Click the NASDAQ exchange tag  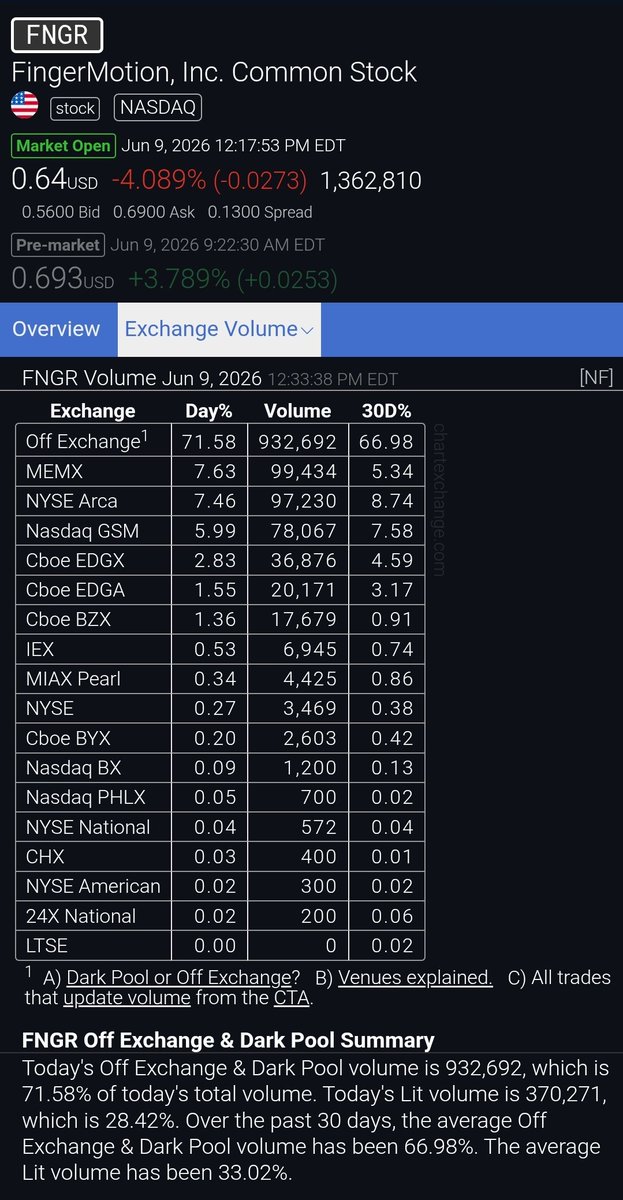point(158,107)
